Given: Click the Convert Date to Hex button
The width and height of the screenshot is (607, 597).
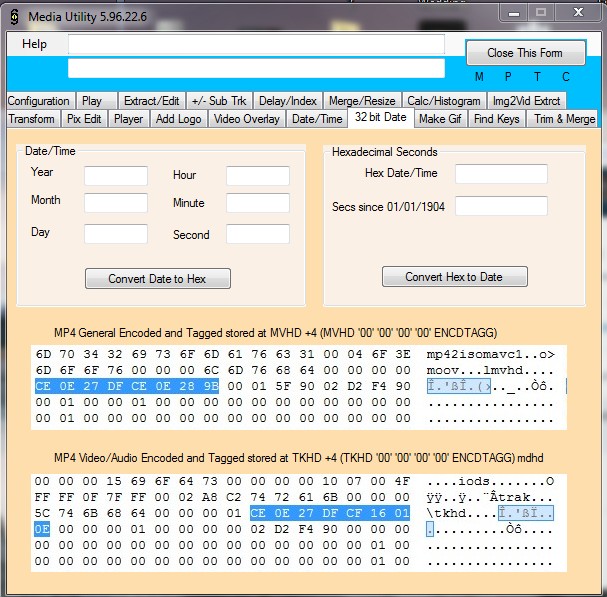Looking at the screenshot, I should click(158, 279).
